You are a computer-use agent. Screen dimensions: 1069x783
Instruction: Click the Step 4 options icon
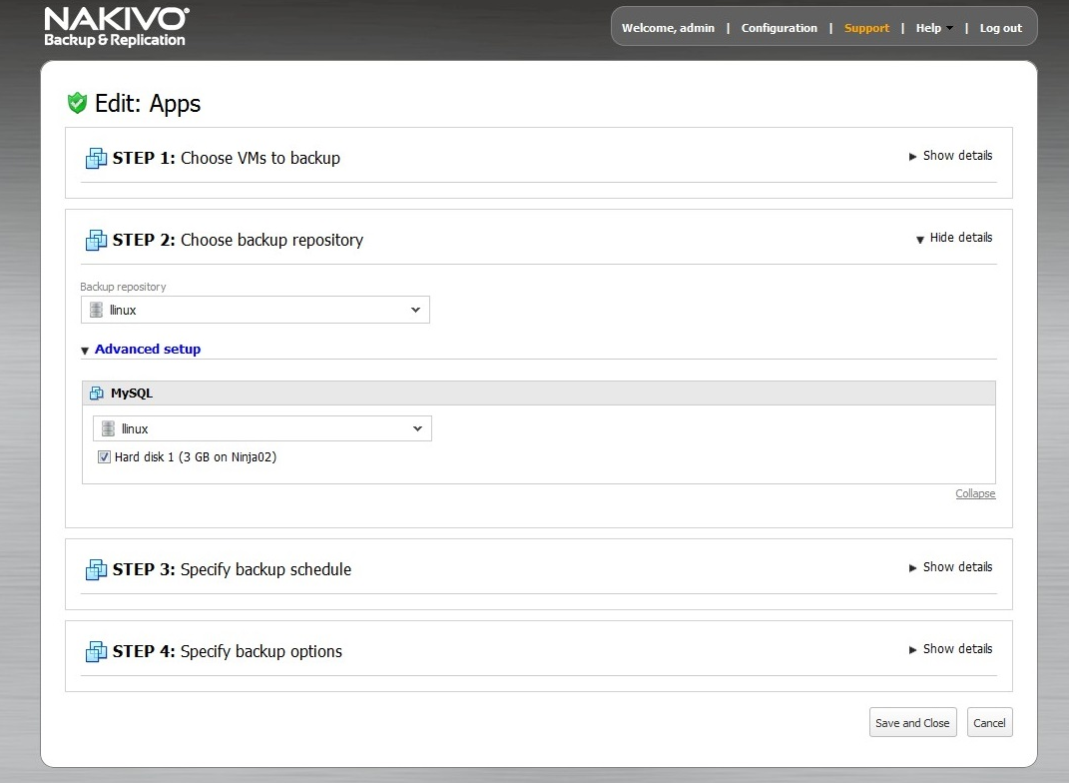point(96,651)
